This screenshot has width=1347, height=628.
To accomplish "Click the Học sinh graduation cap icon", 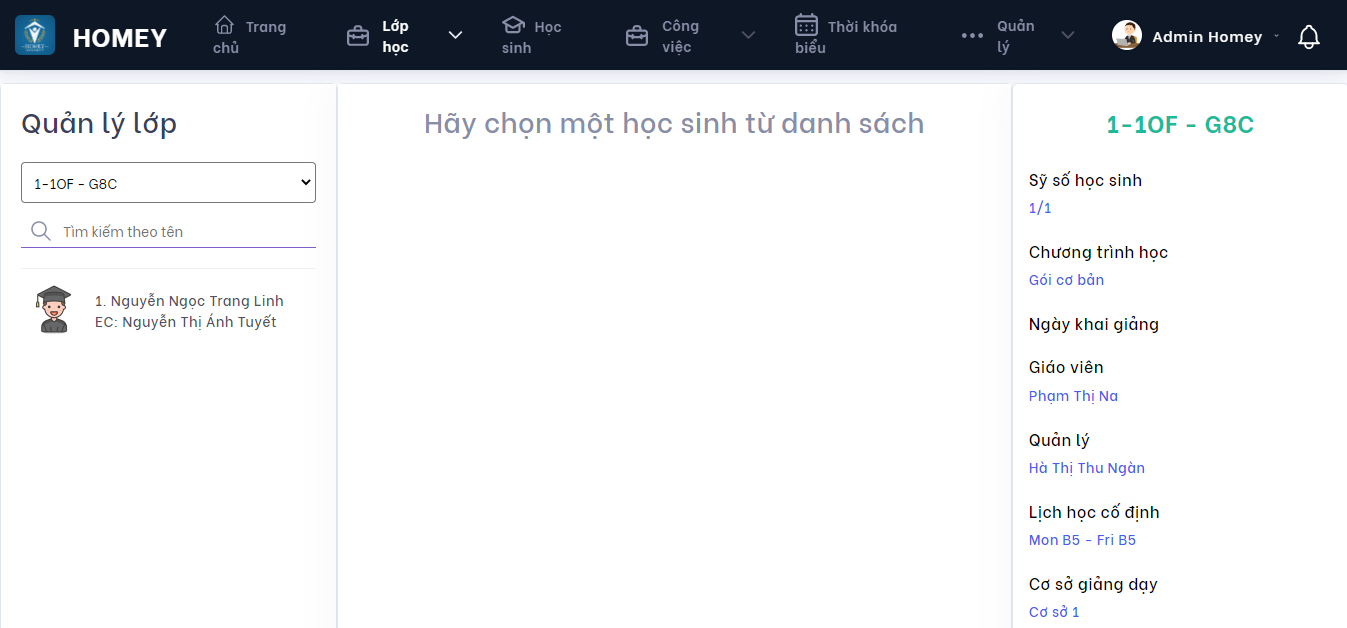I will point(513,26).
